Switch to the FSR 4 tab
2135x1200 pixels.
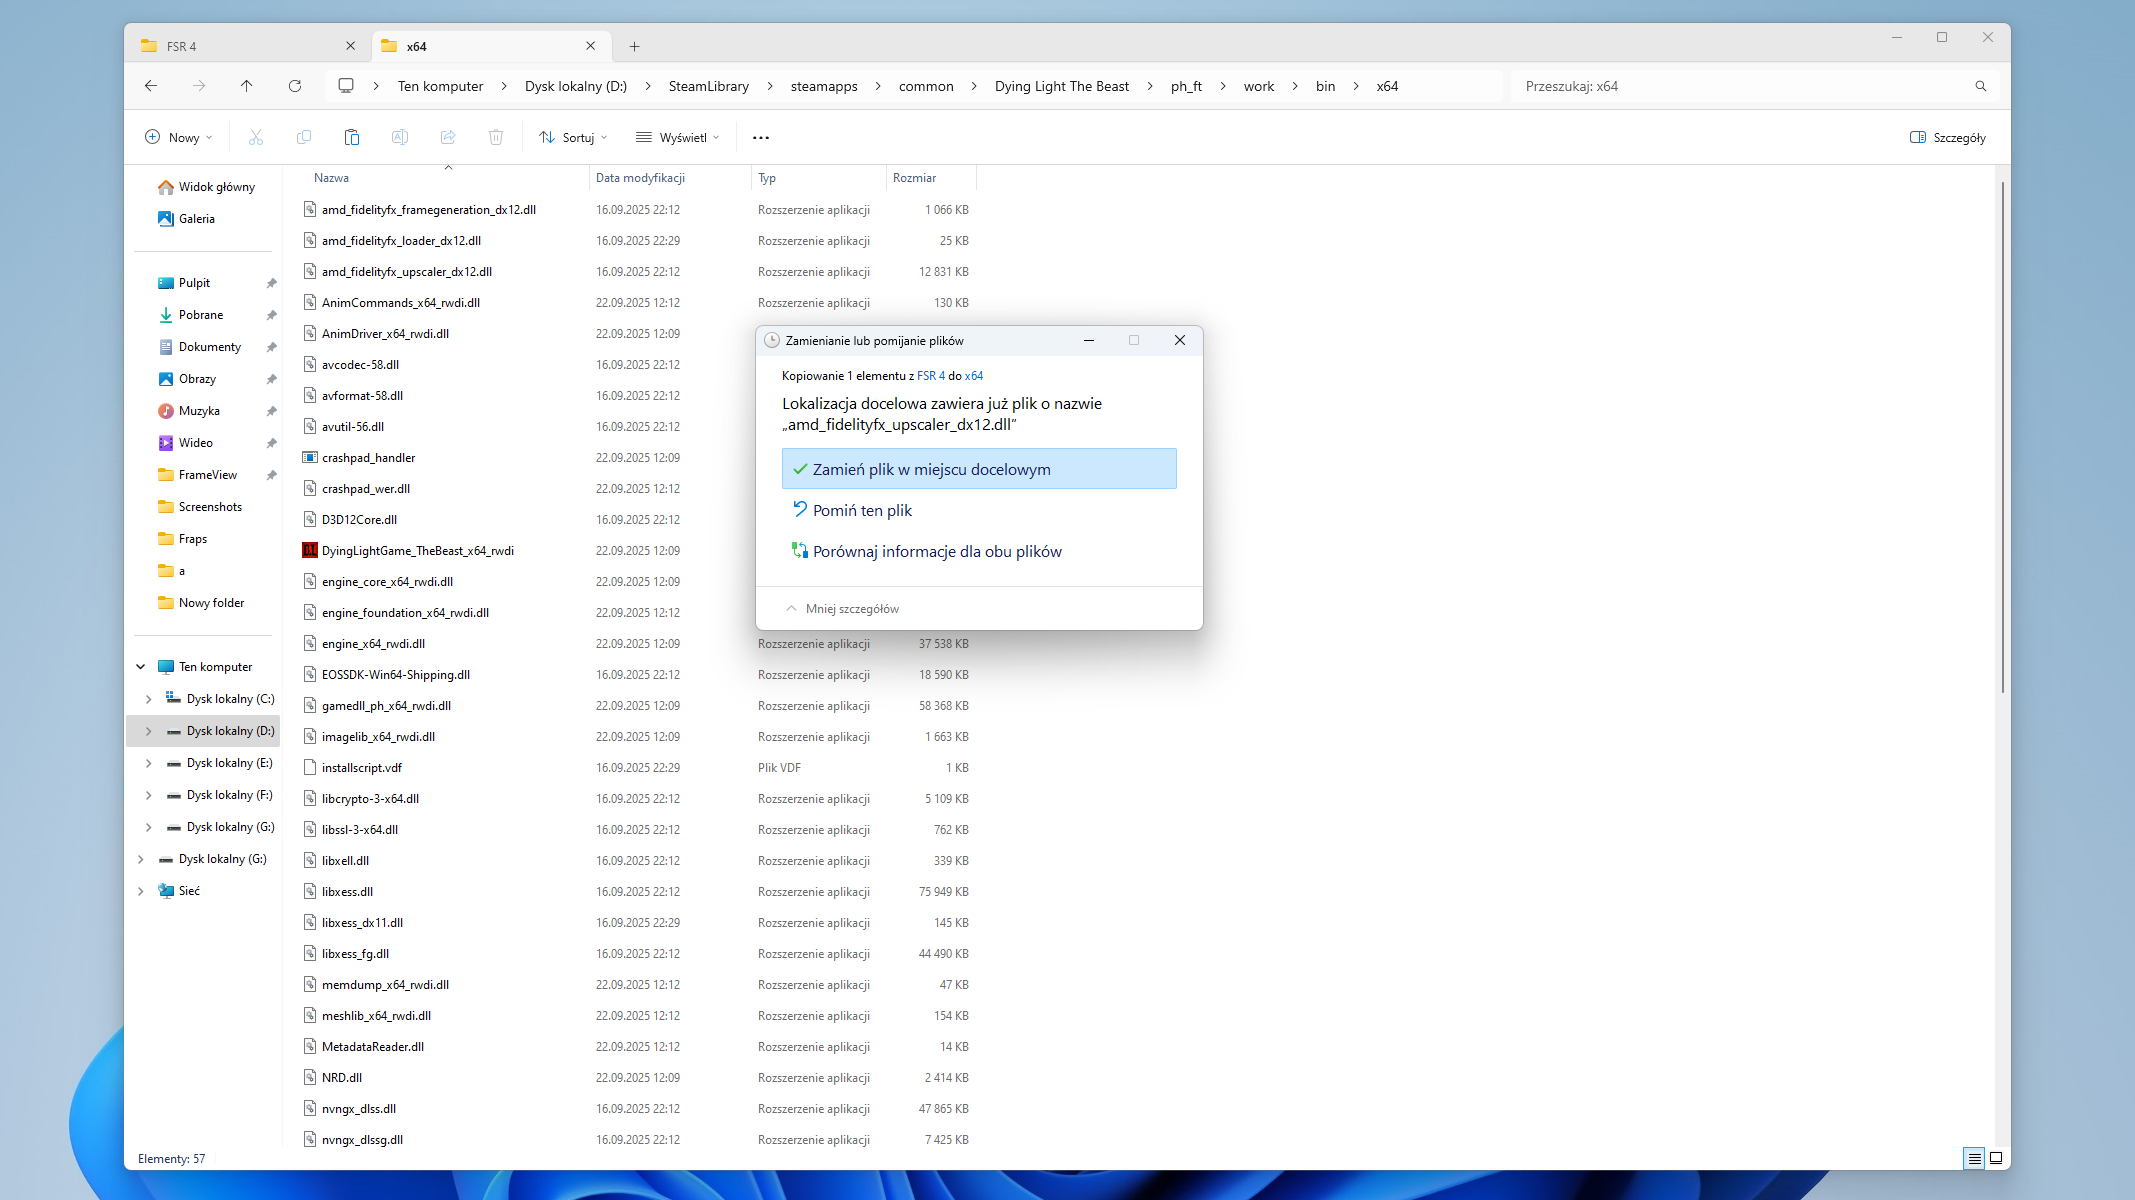pos(248,46)
